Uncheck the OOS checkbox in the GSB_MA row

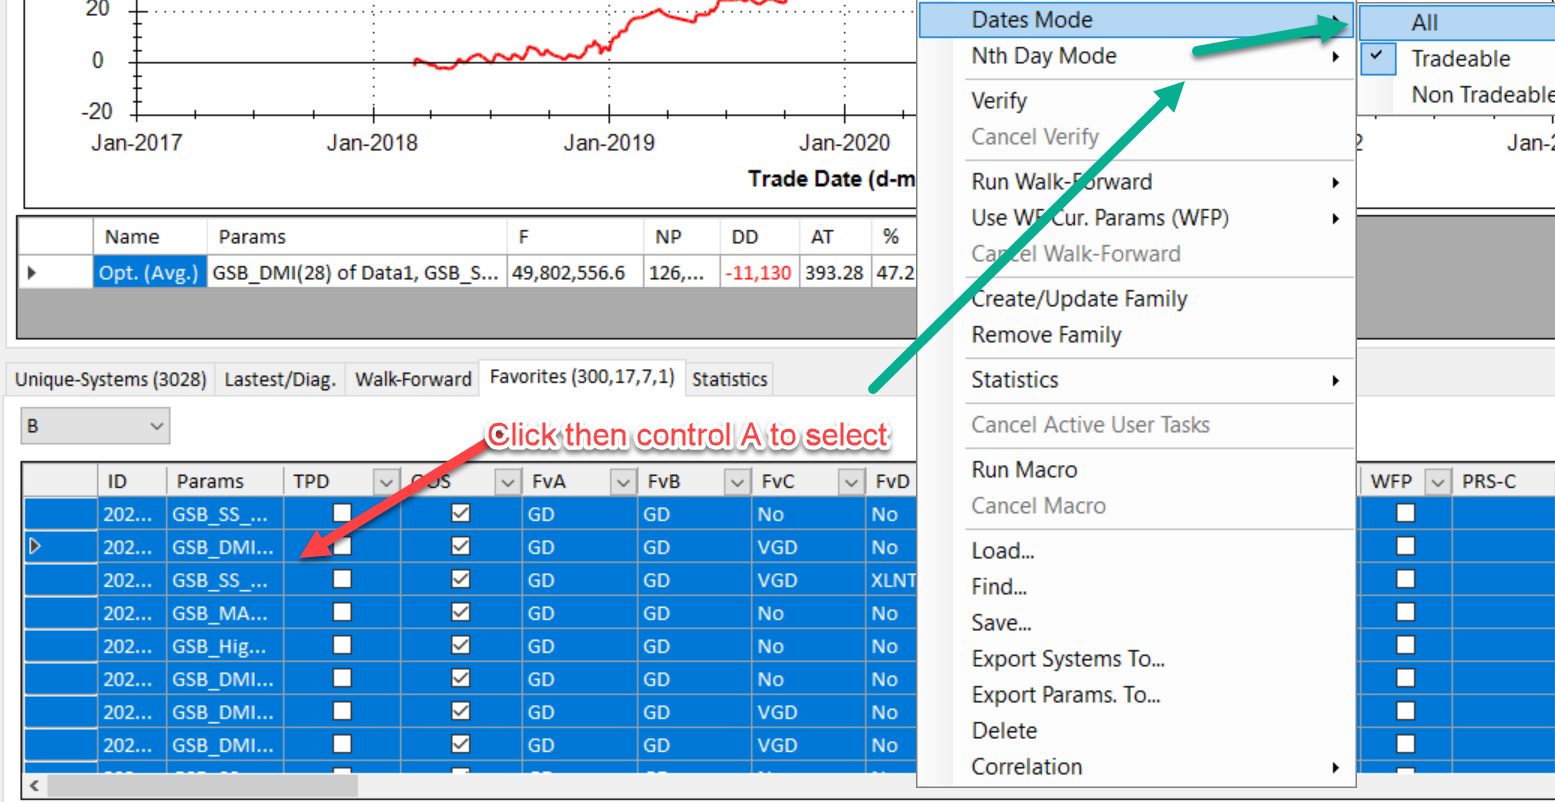tap(460, 613)
